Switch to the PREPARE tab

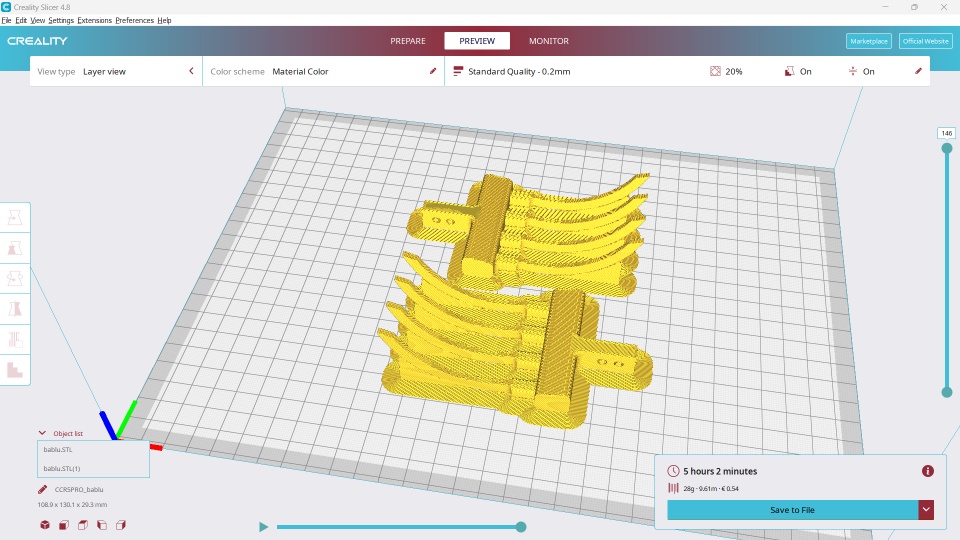(408, 41)
